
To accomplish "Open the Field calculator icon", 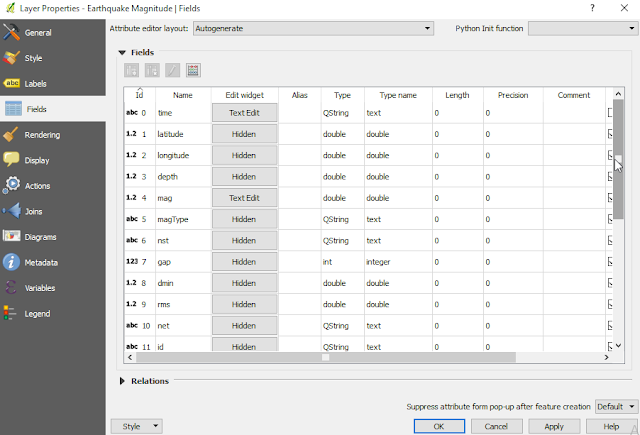I will pos(193,71).
